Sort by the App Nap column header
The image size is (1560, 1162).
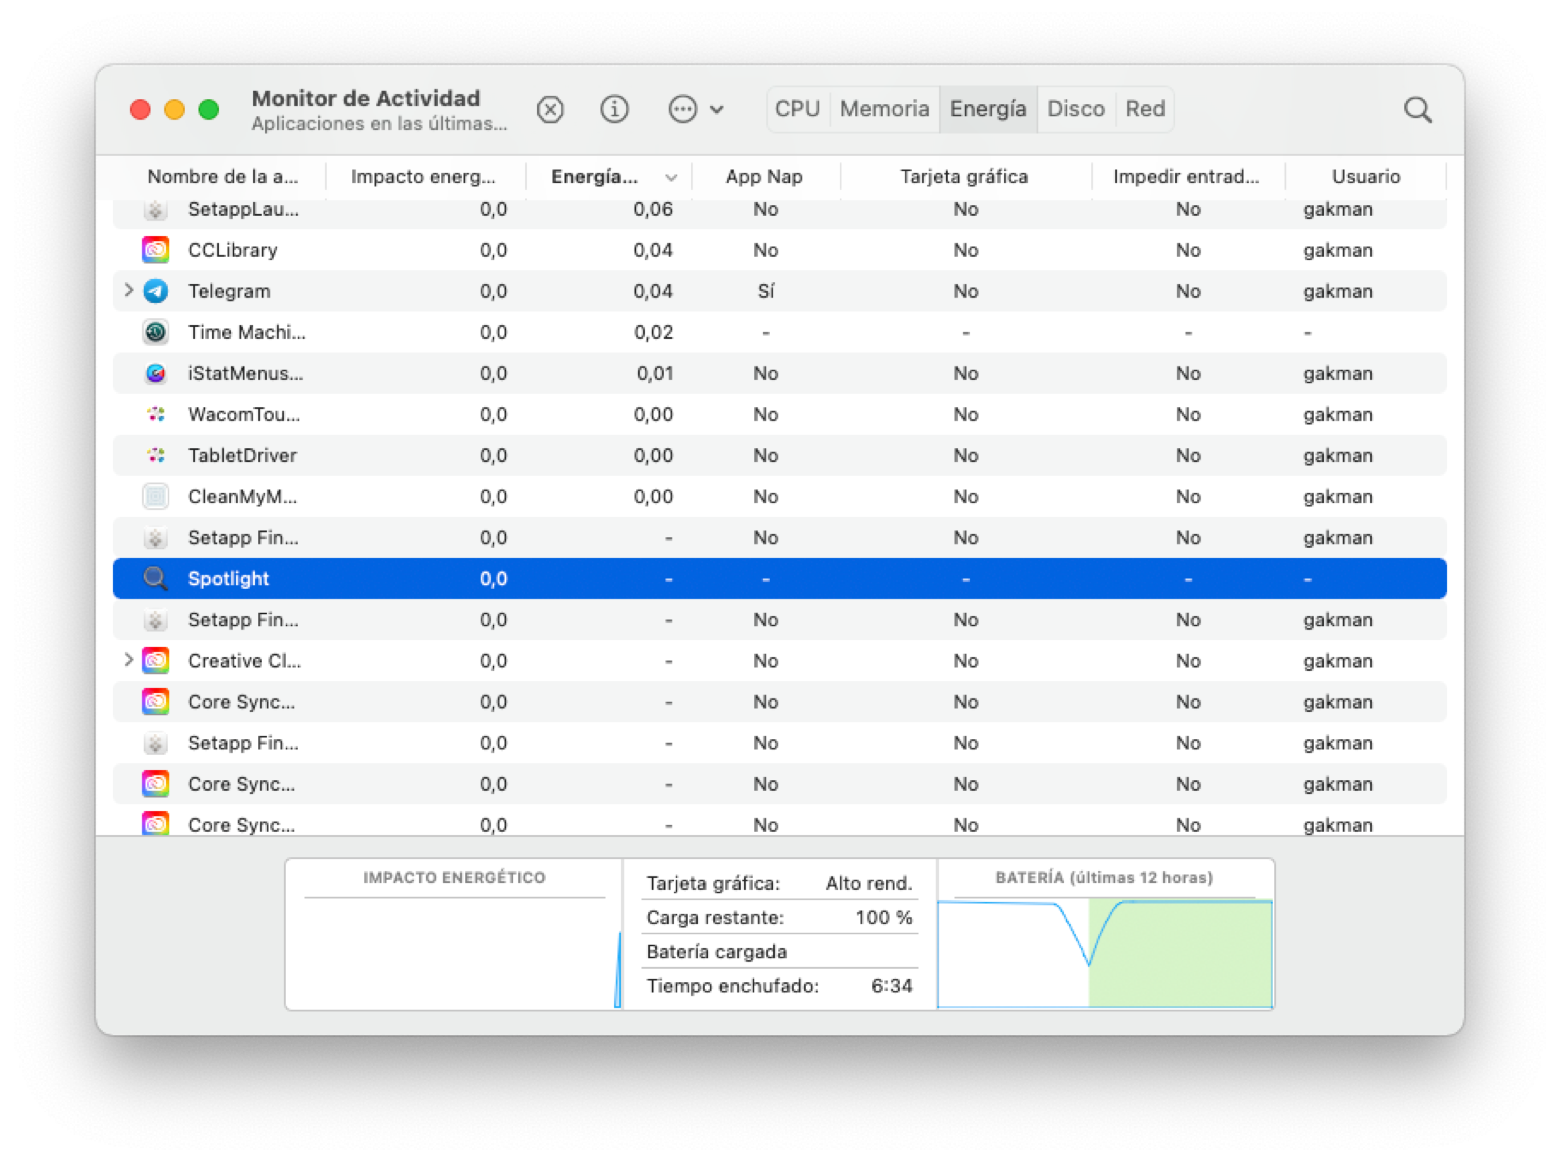pyautogui.click(x=764, y=177)
